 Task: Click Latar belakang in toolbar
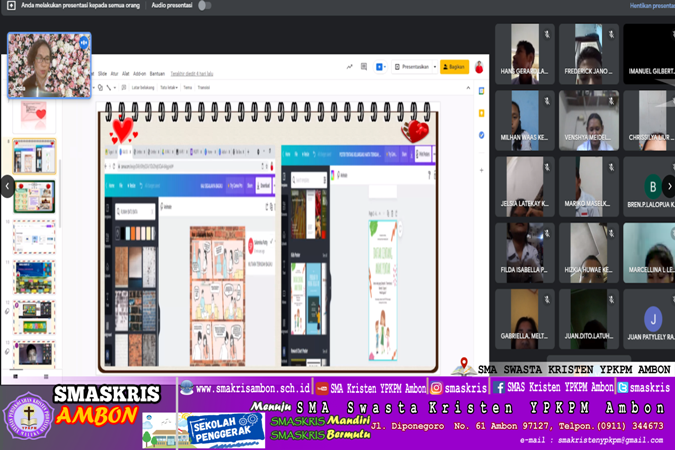[x=143, y=87]
